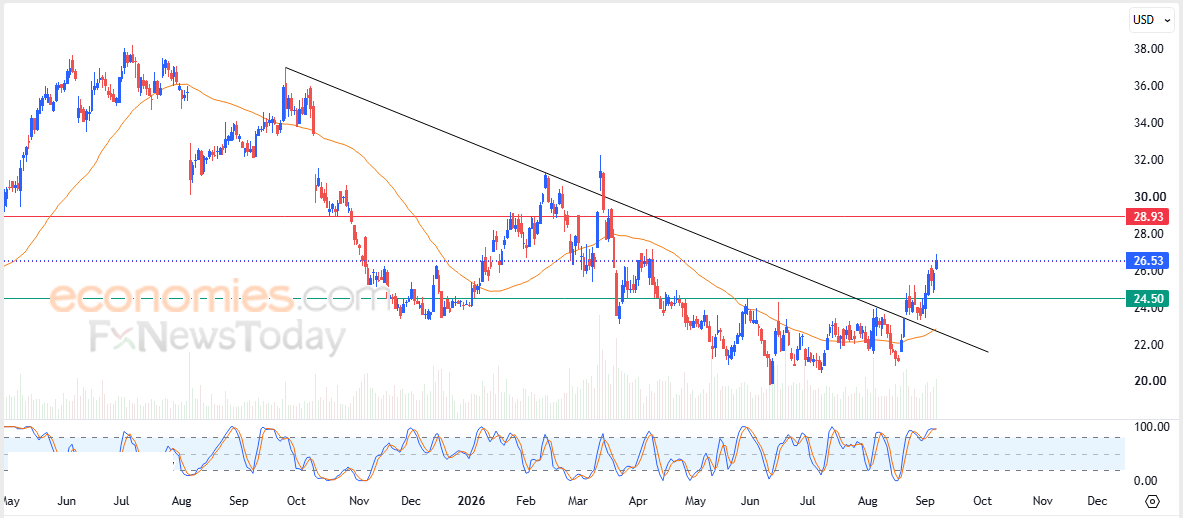Click the Apr label on time axis
Viewport: 1183px width, 518px height.
638,501
